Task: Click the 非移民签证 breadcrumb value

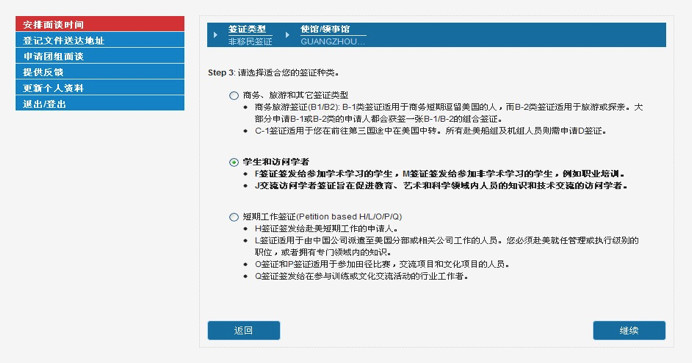Action: (250, 41)
